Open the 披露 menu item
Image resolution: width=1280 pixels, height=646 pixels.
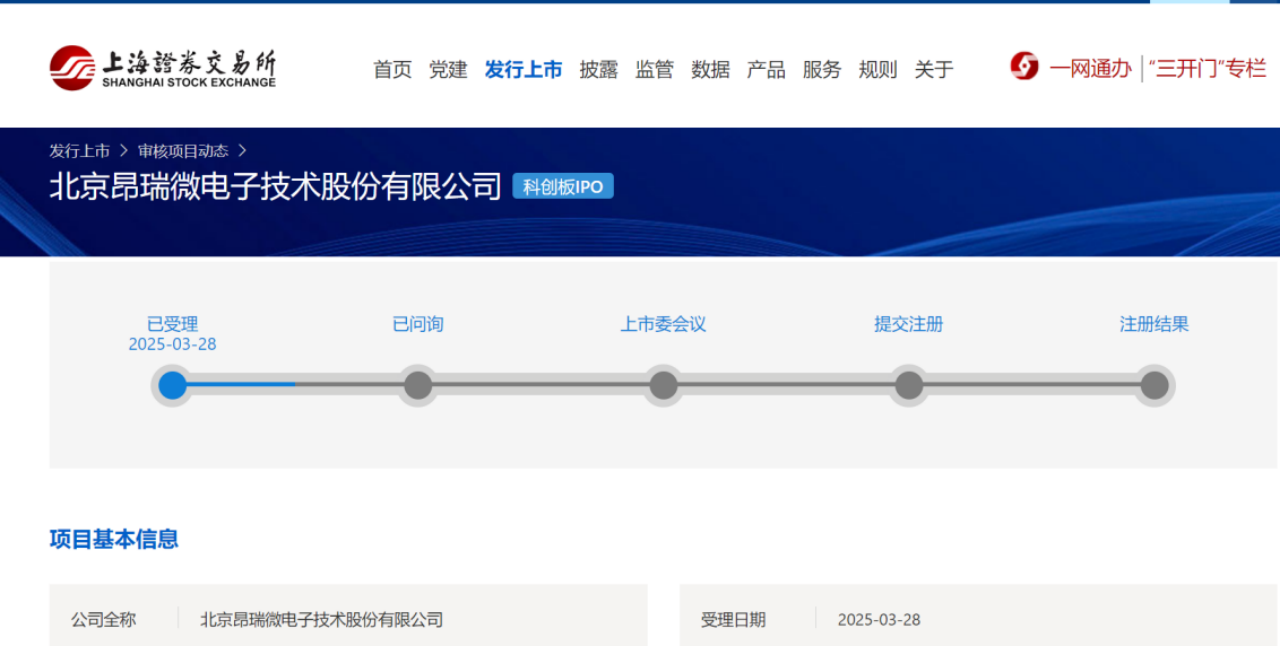pos(599,69)
